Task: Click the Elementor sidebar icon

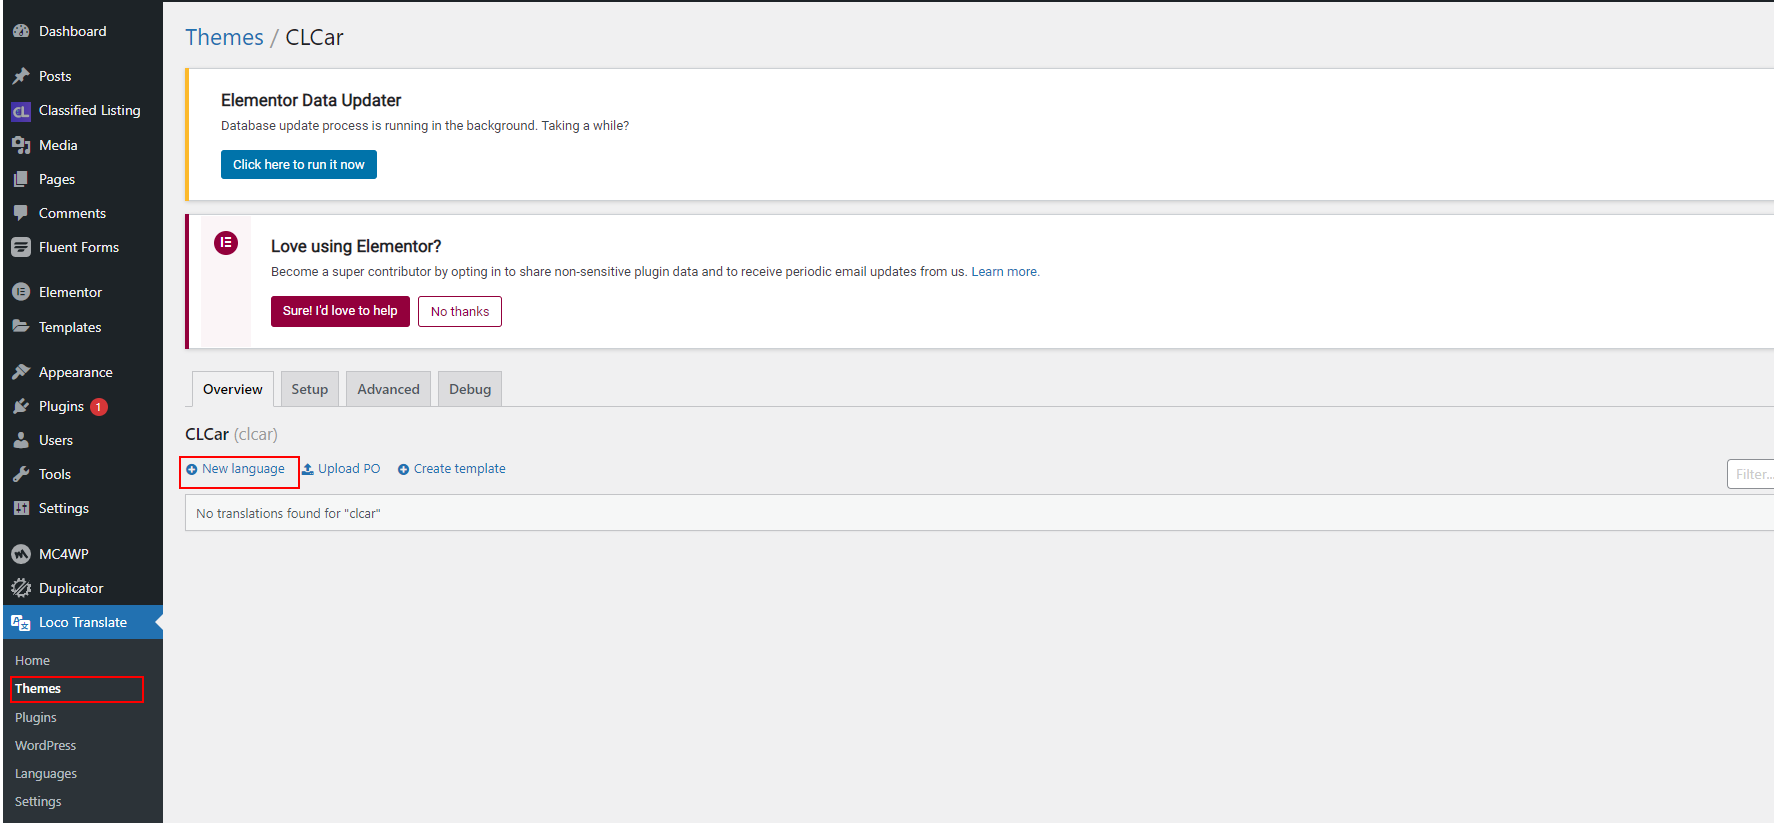Action: click(21, 292)
